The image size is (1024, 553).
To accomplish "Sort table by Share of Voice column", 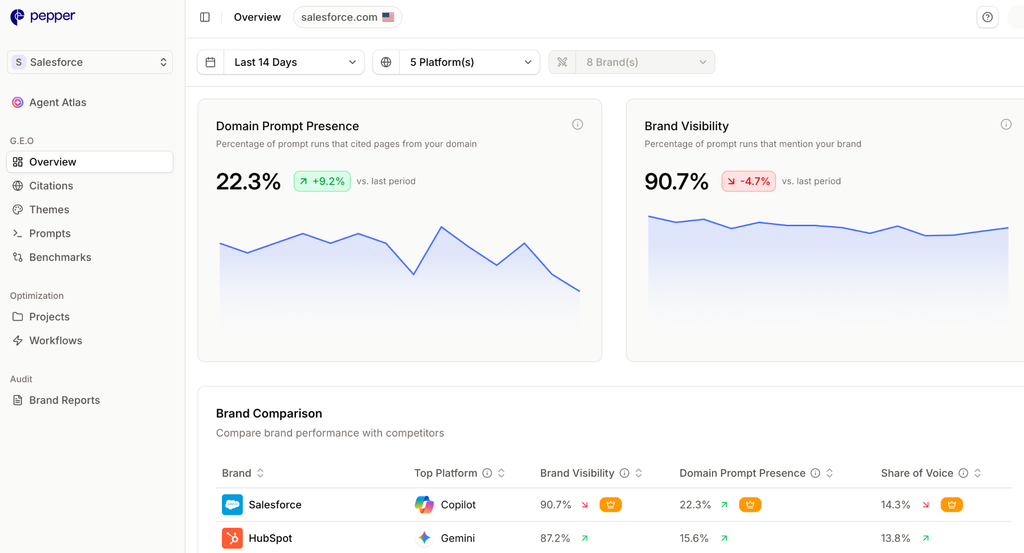I will pos(978,473).
